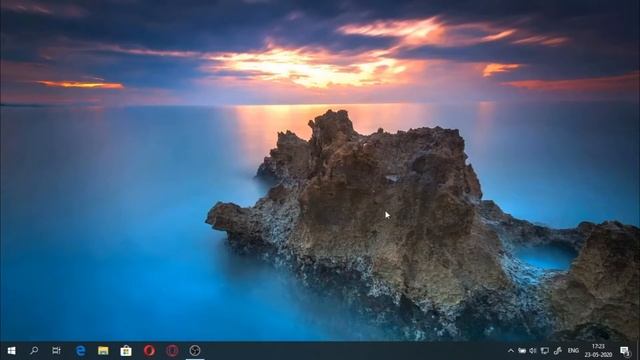The width and height of the screenshot is (640, 360).
Task: Show hidden system tray icons
Action: 511,351
